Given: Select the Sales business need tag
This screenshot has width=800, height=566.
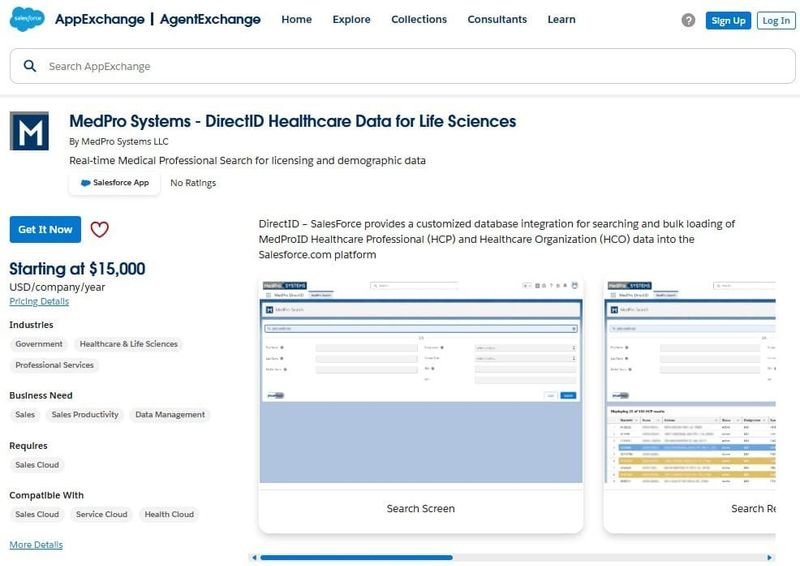Looking at the screenshot, I should point(25,414).
